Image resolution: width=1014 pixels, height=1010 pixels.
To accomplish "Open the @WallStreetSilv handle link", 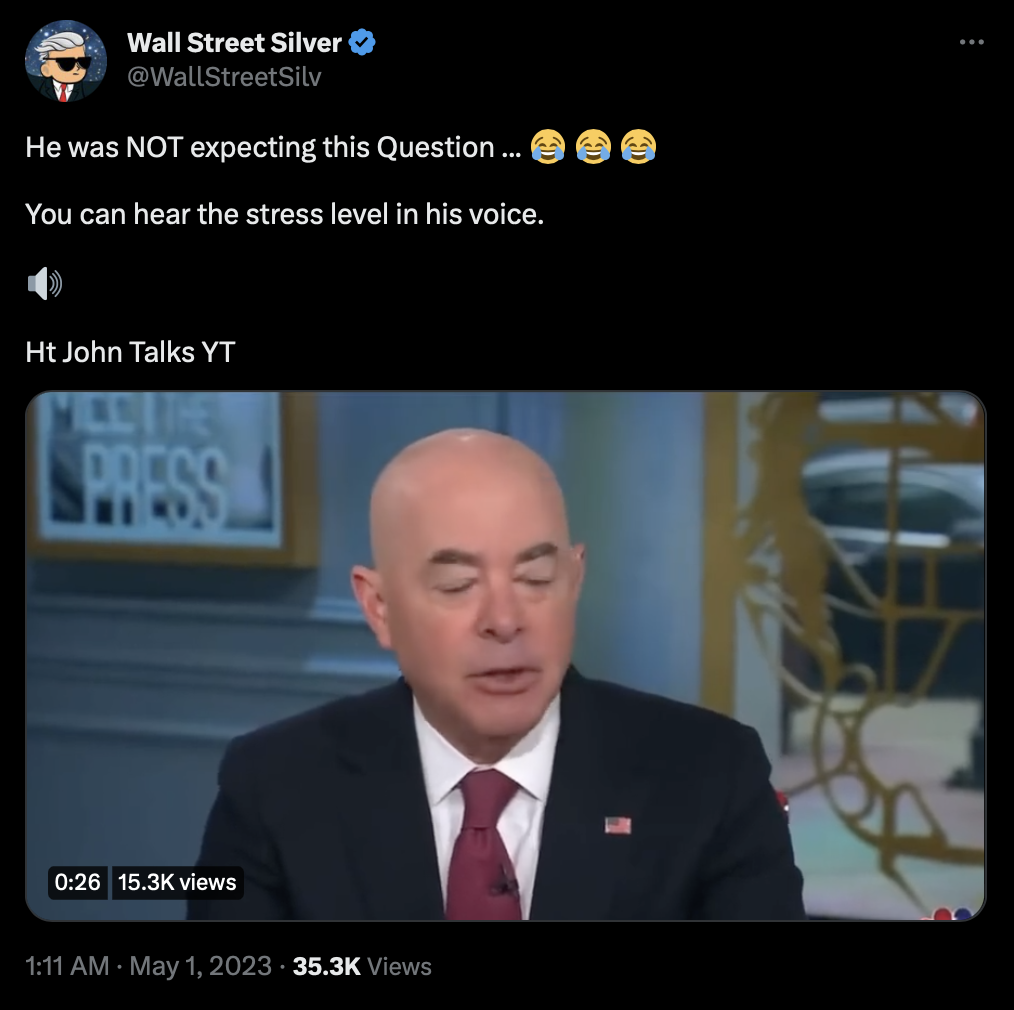I will pyautogui.click(x=224, y=77).
